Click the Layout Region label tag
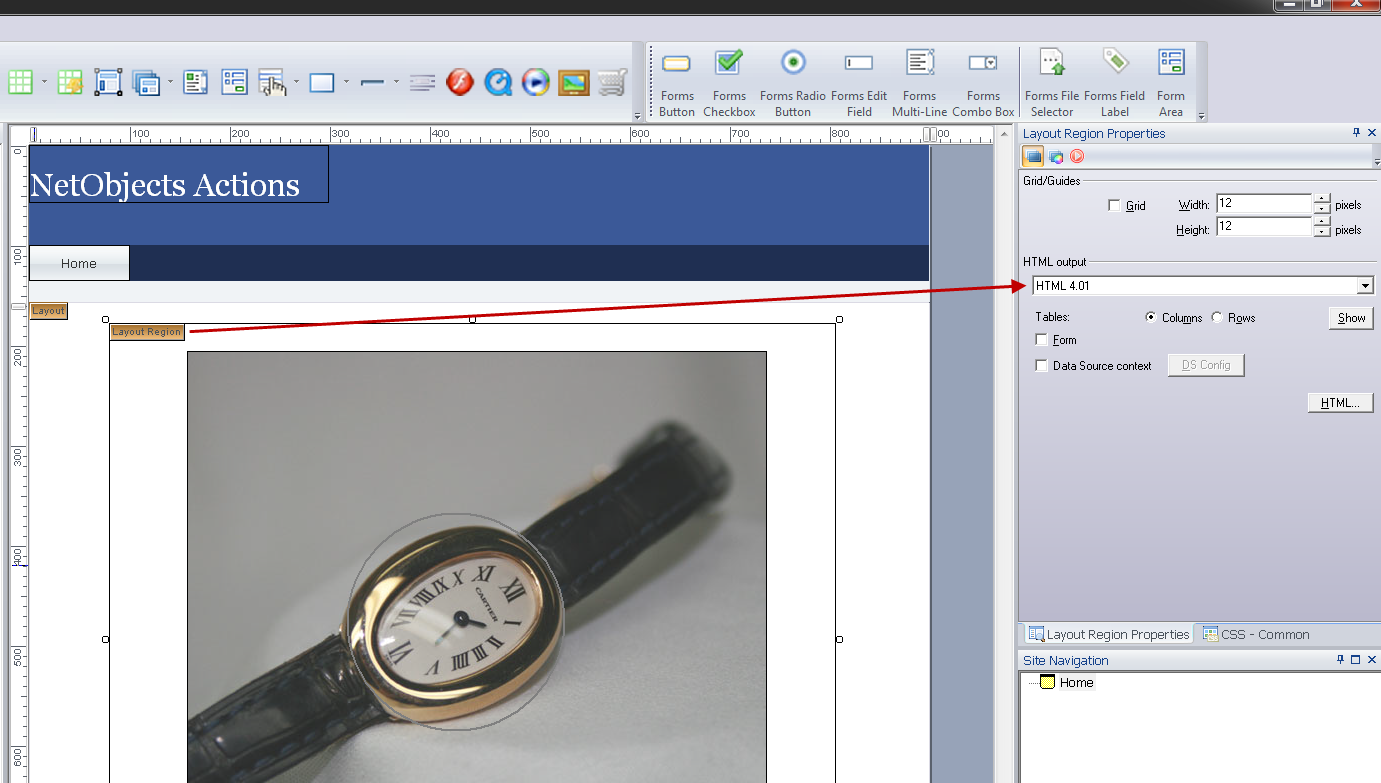The image size is (1381, 783). point(147,332)
